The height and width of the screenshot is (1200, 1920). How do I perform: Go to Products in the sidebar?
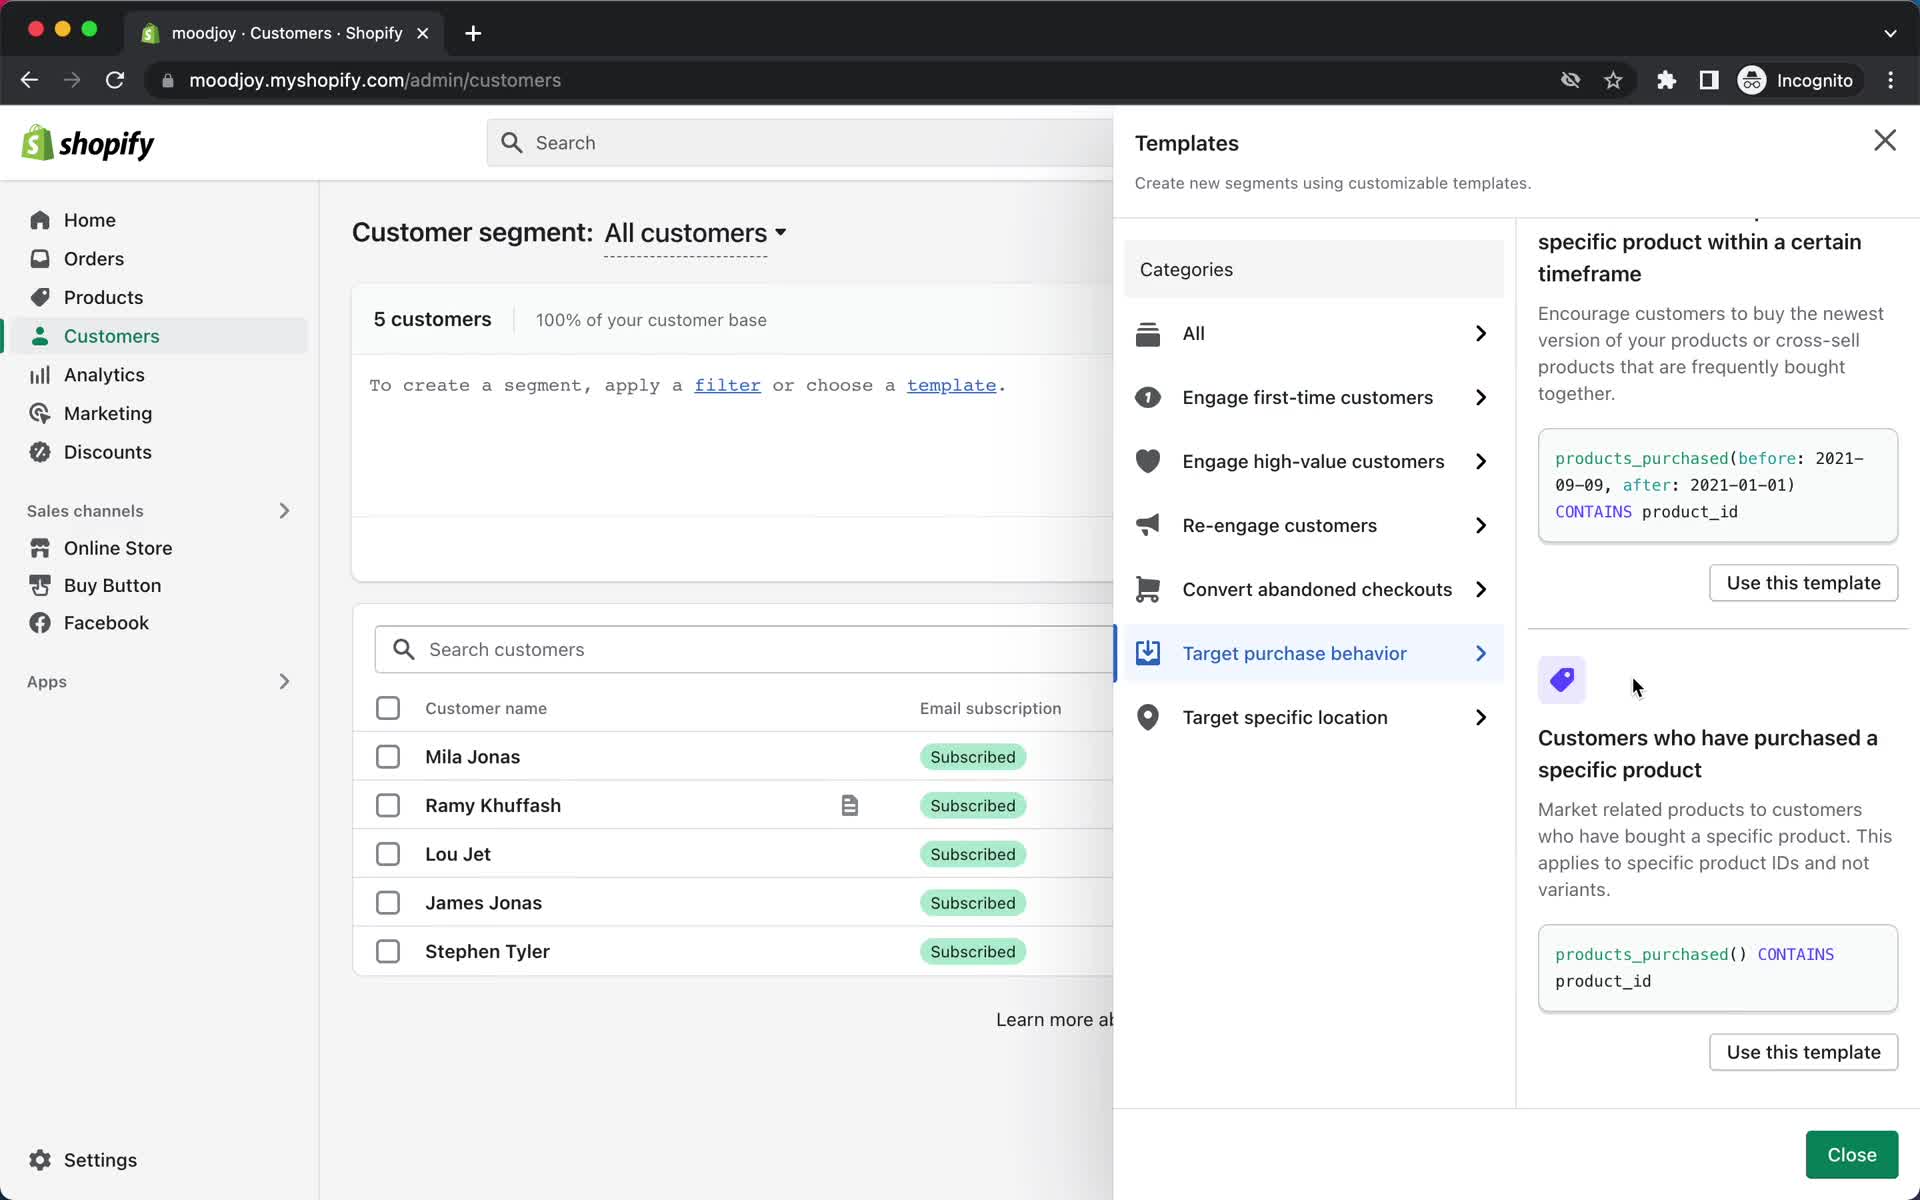(x=103, y=297)
